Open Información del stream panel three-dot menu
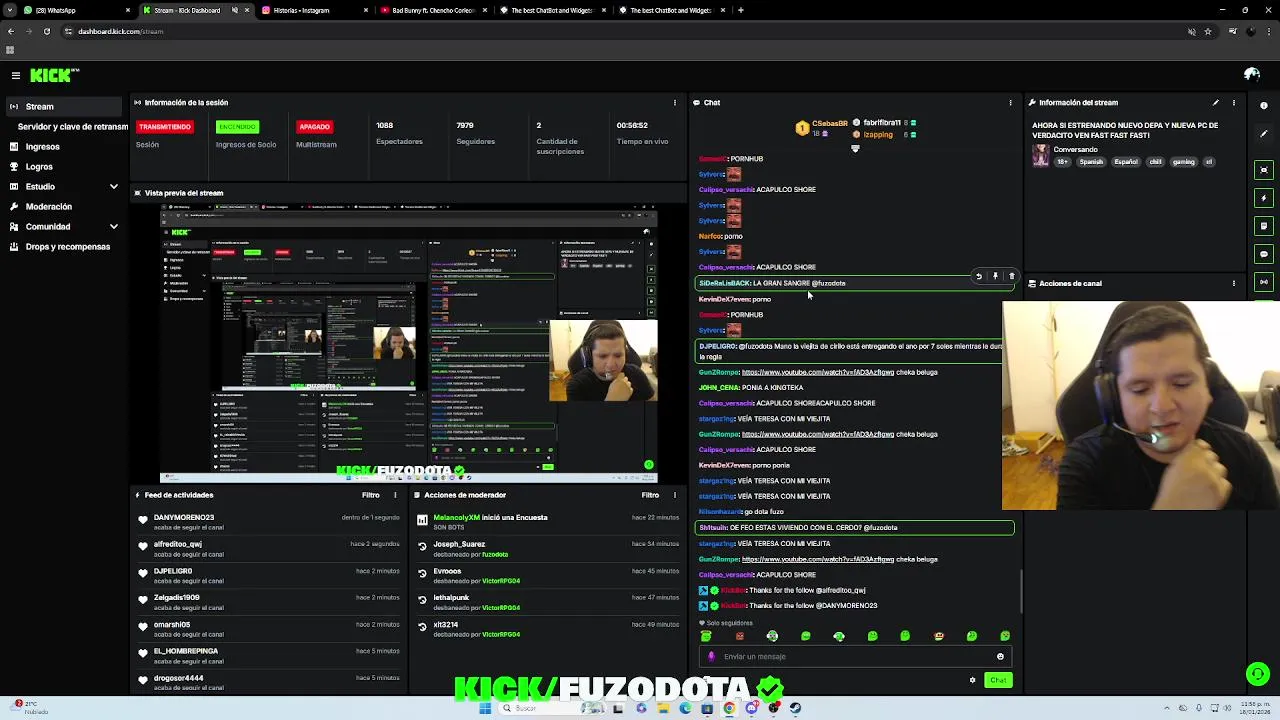 pos(1234,102)
